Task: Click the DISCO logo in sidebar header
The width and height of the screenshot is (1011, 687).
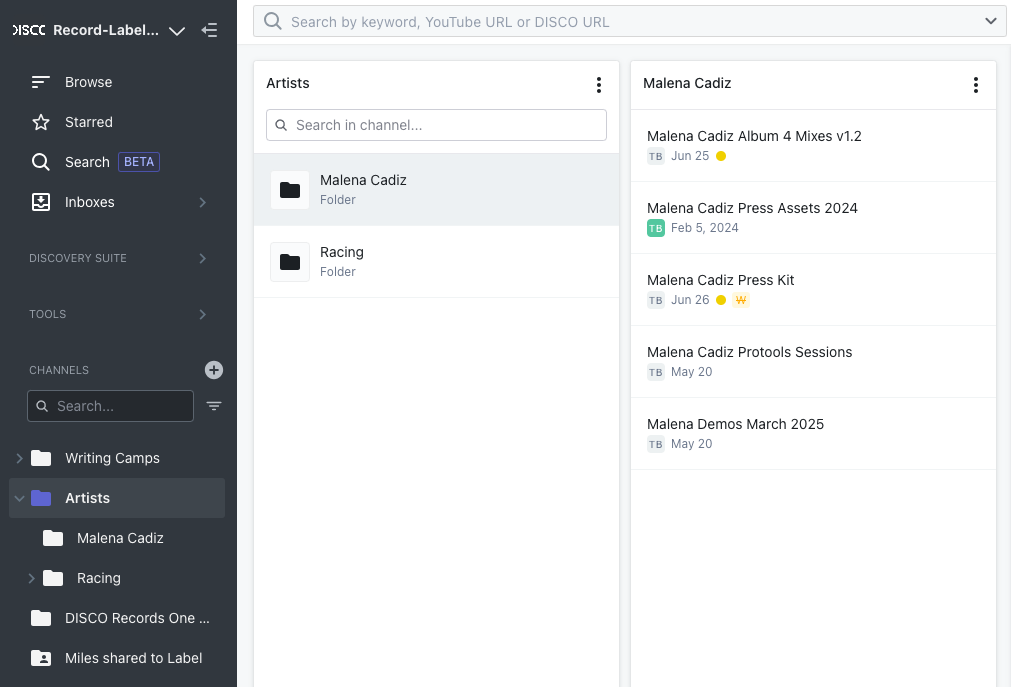Action: 29,30
